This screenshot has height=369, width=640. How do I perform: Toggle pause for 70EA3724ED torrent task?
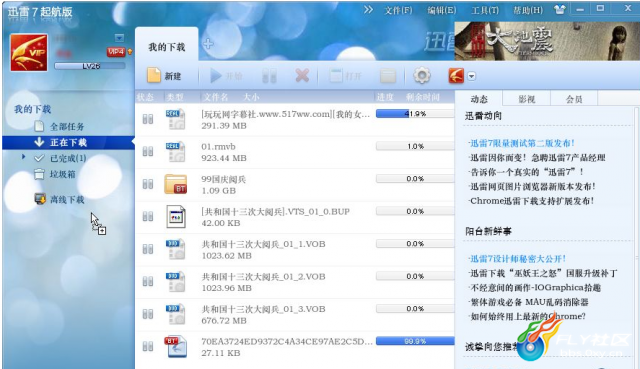(148, 347)
